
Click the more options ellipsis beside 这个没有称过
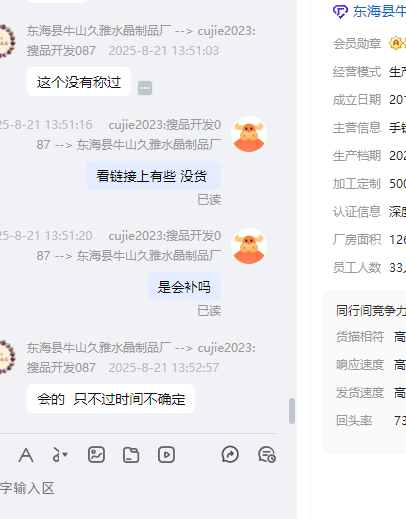coord(145,88)
